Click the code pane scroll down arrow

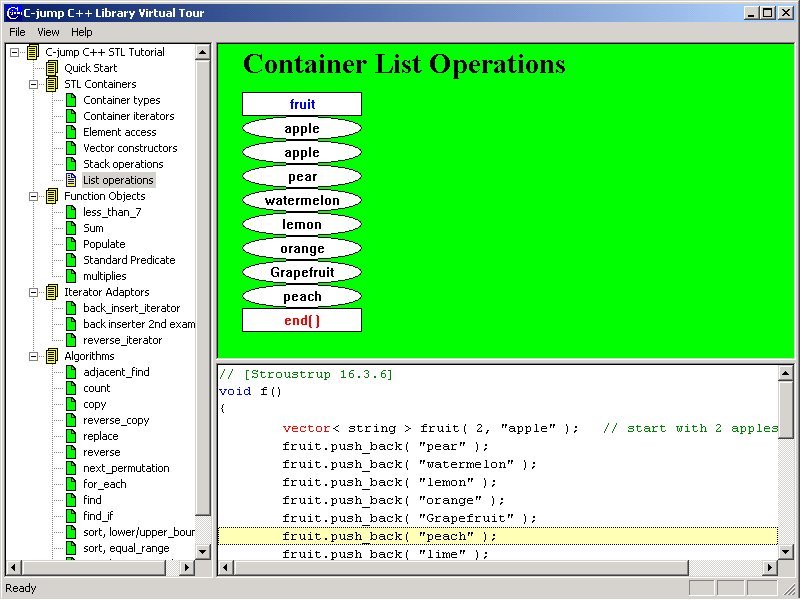tap(786, 551)
